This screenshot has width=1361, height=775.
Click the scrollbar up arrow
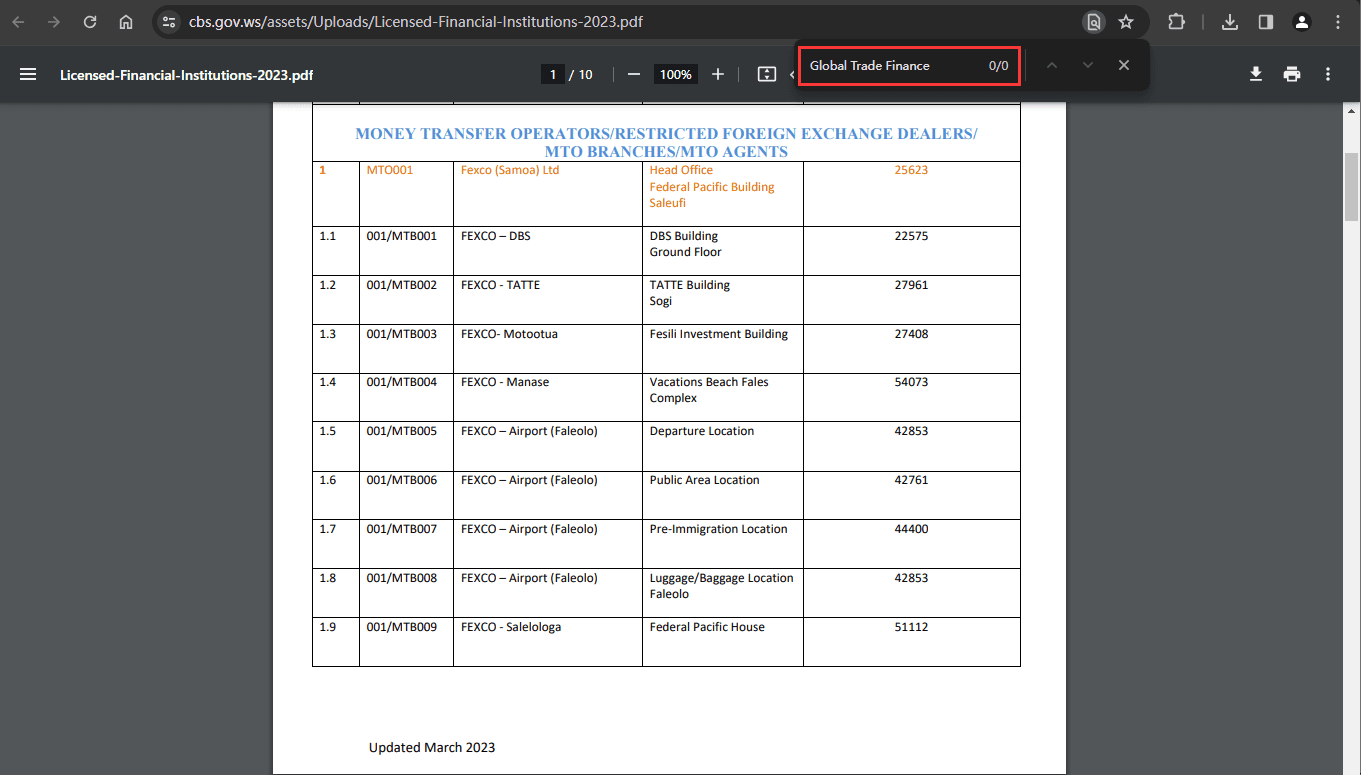pyautogui.click(x=1352, y=112)
